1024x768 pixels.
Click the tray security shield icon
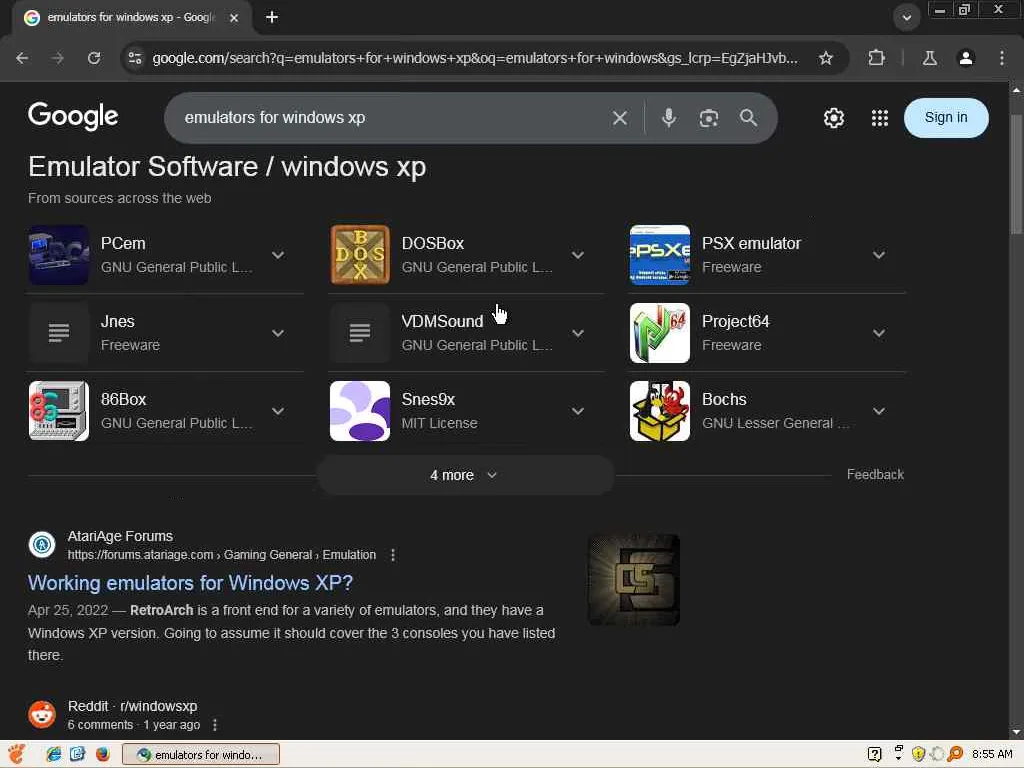(918, 754)
